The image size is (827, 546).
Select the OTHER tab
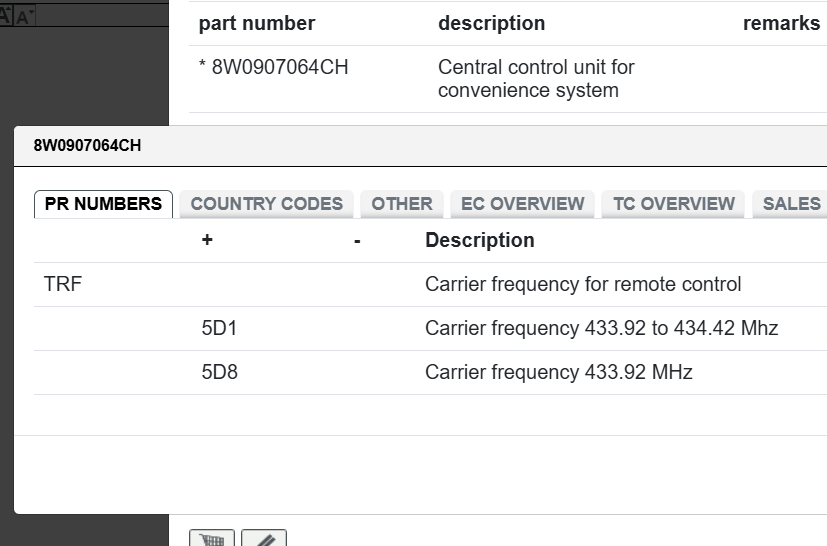[x=402, y=204]
